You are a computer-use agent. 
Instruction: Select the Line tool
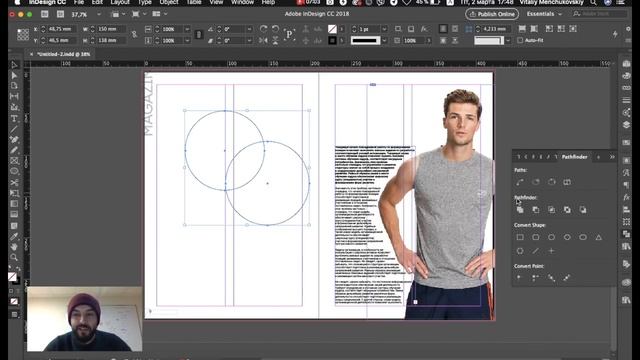coord(14,129)
